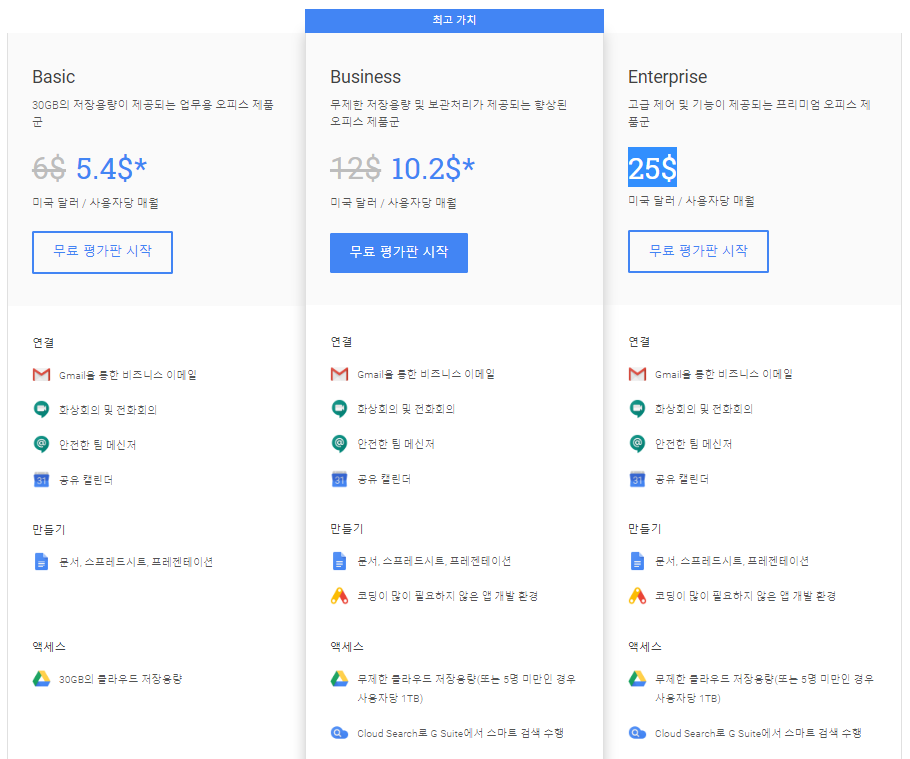This screenshot has height=759, width=910.
Task: Select the video meeting icon under Business
Action: click(340, 409)
